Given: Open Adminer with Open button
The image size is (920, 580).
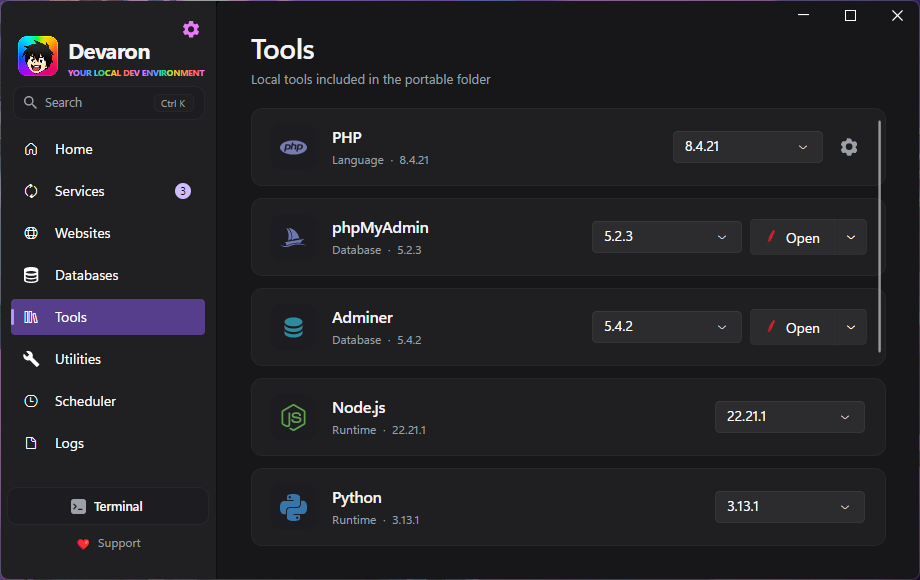Looking at the screenshot, I should (x=793, y=327).
